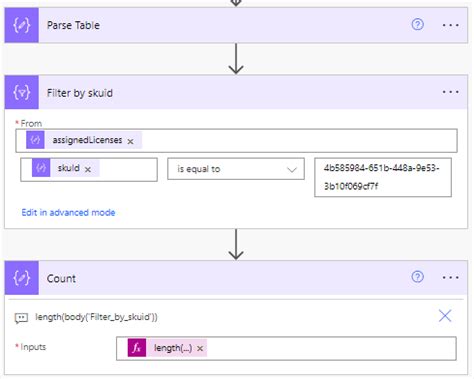Remove the assignedLicenses token
474x379 pixels.
point(130,142)
